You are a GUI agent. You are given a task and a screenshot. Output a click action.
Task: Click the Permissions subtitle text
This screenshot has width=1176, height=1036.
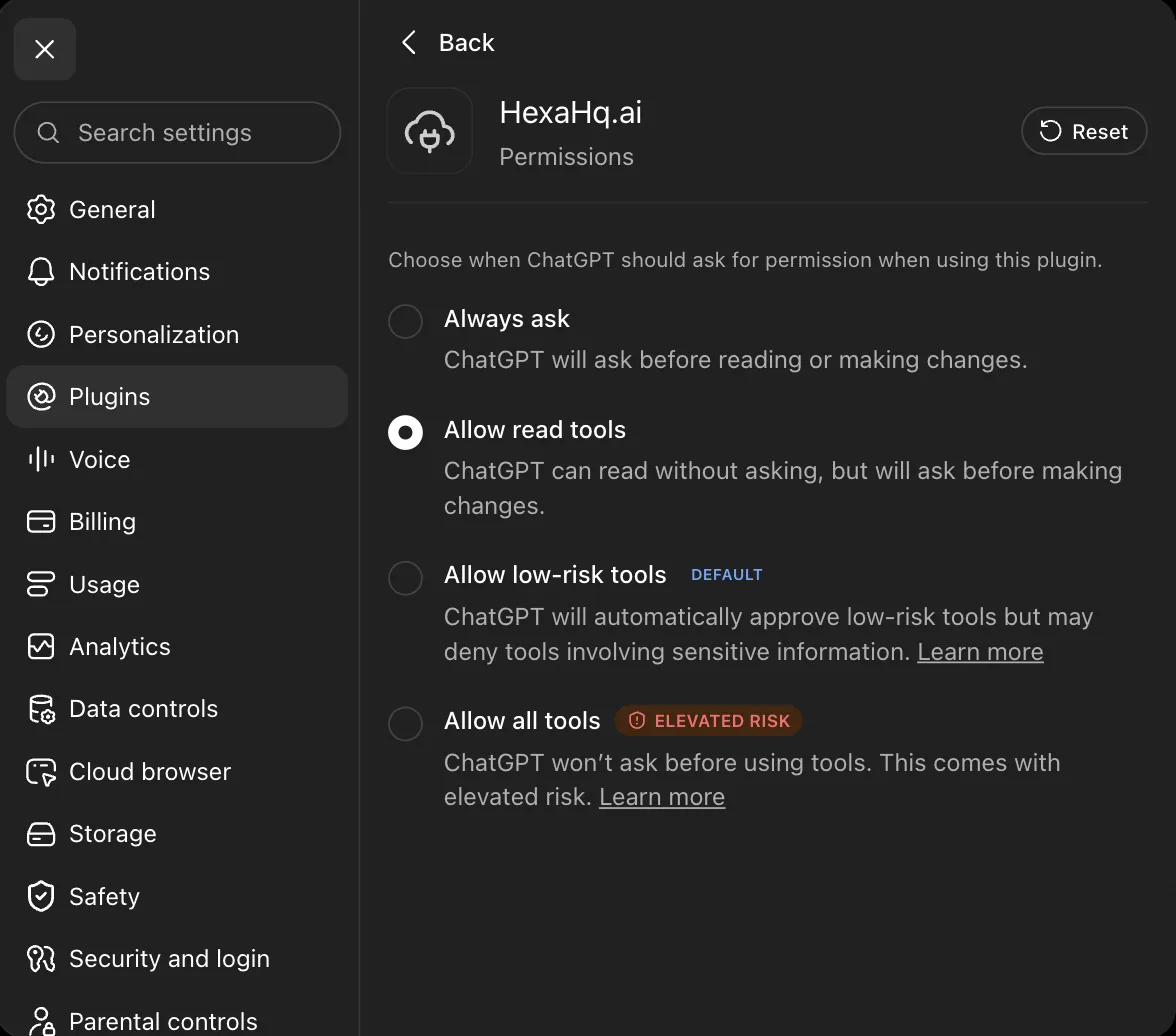566,157
